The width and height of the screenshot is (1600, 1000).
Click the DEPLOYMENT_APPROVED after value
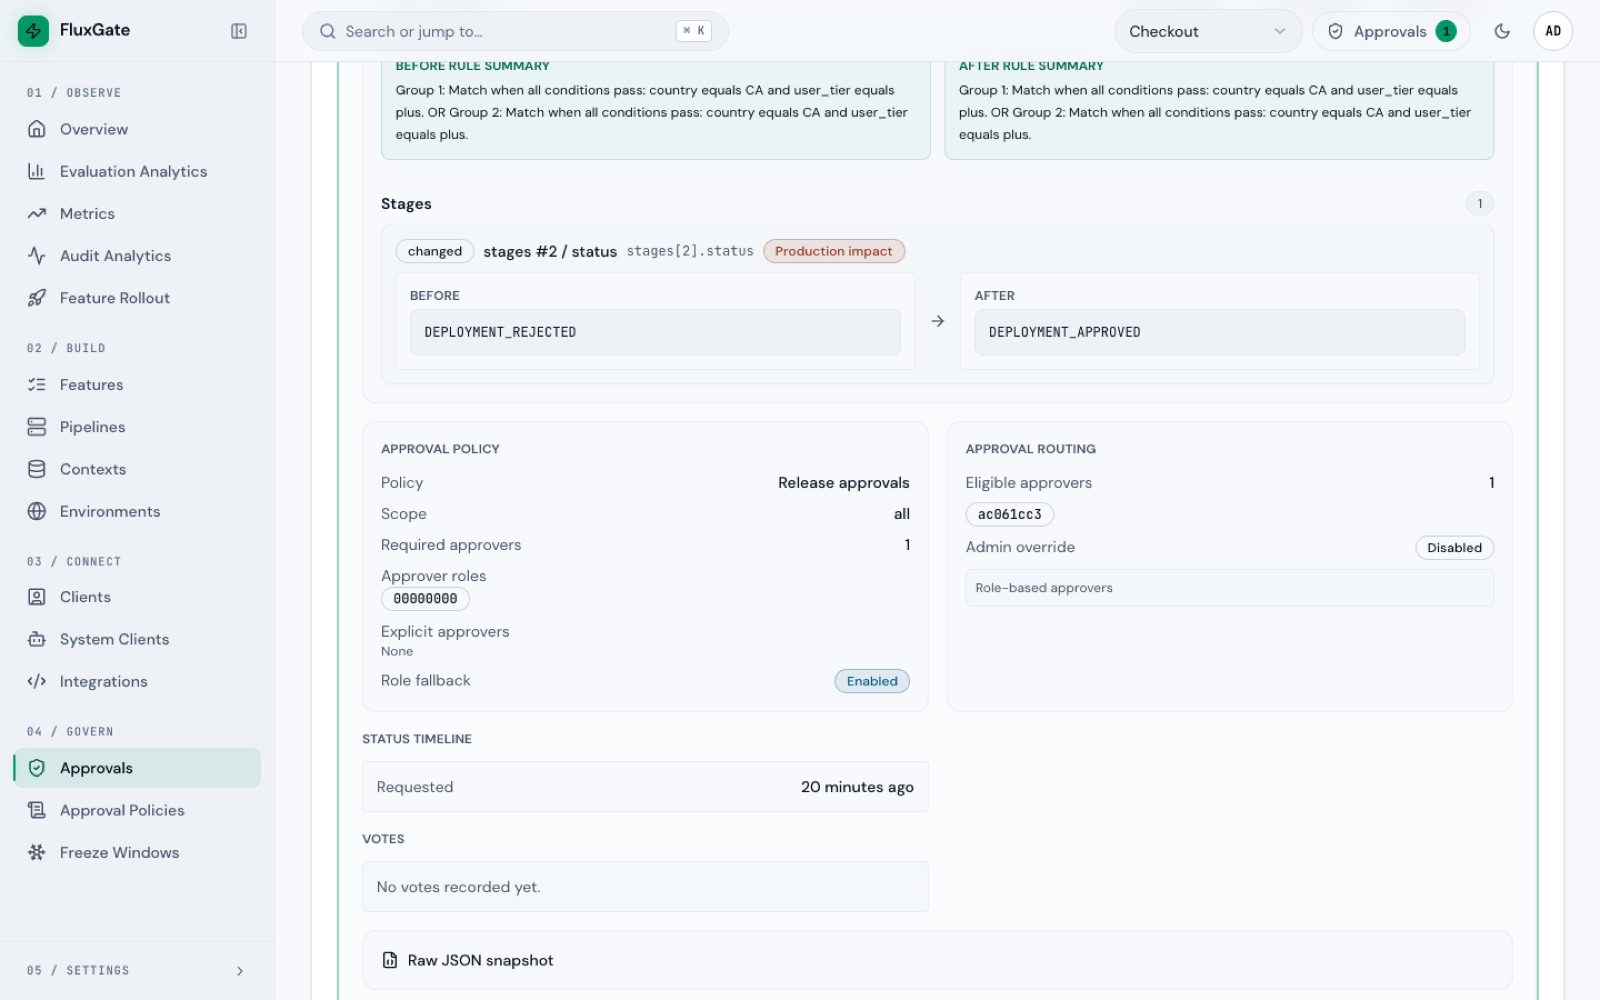click(1219, 332)
